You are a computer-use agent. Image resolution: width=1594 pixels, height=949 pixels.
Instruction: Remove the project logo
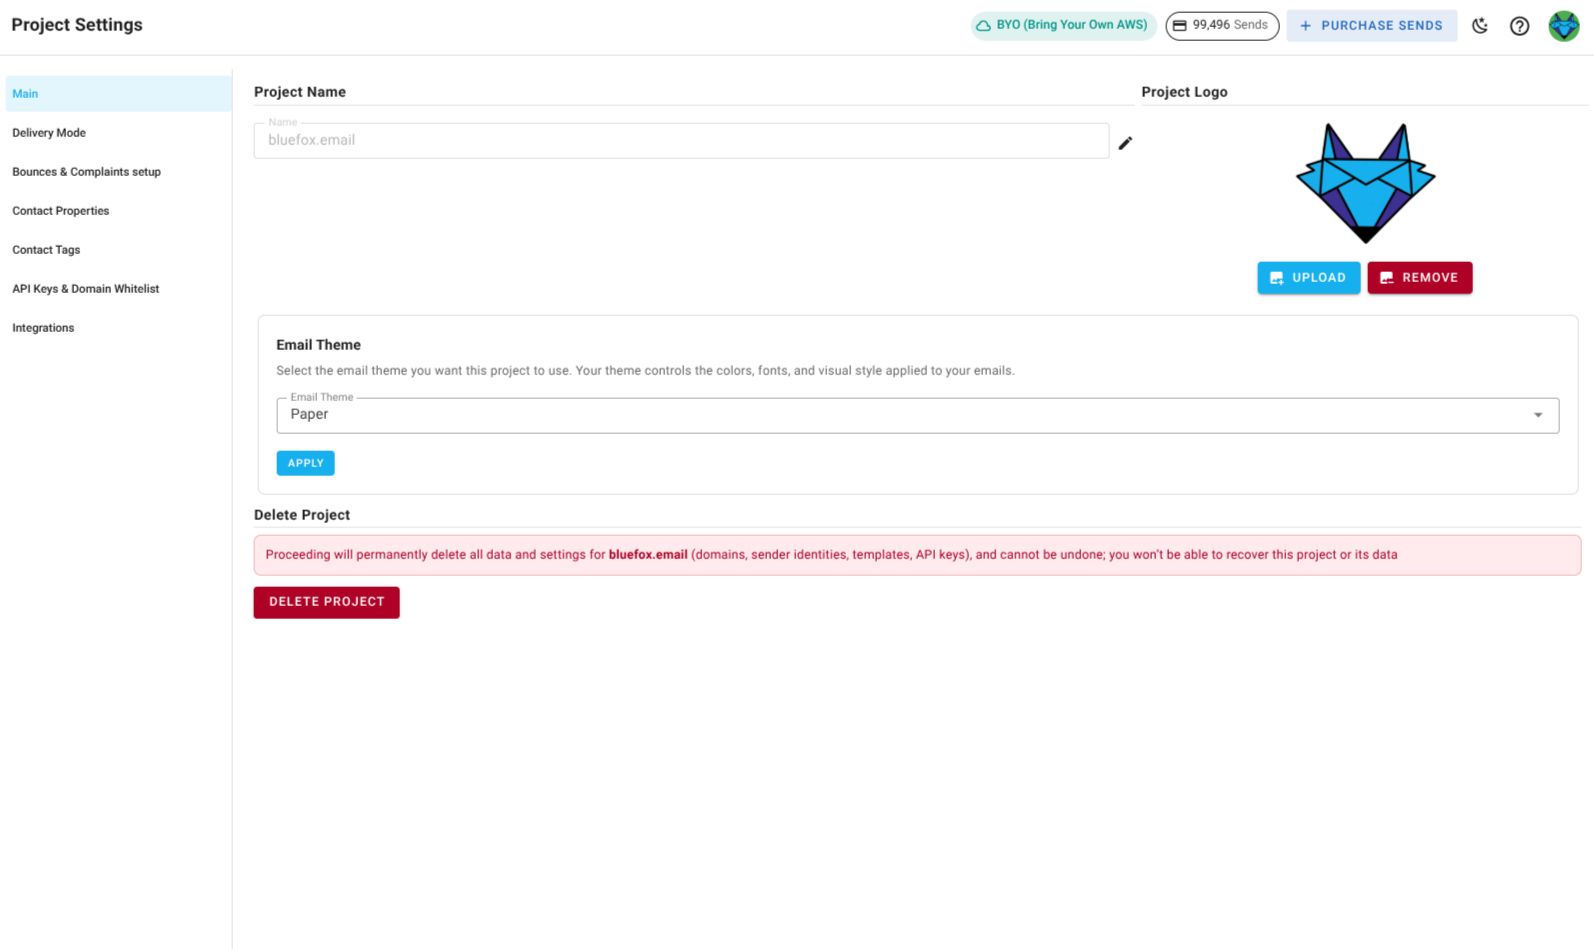[1419, 278]
